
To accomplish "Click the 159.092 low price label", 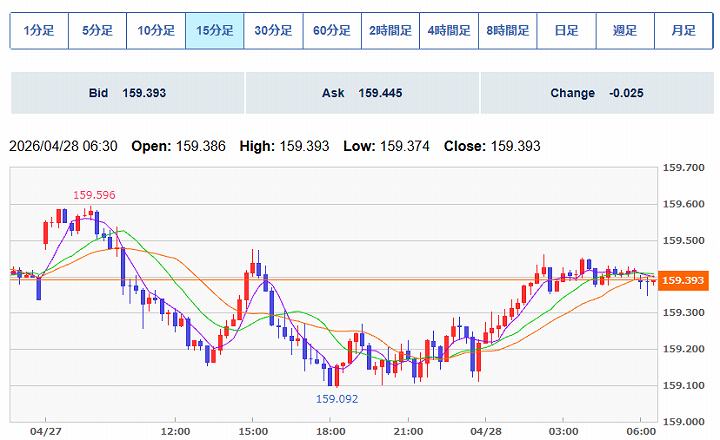I will coord(337,398).
